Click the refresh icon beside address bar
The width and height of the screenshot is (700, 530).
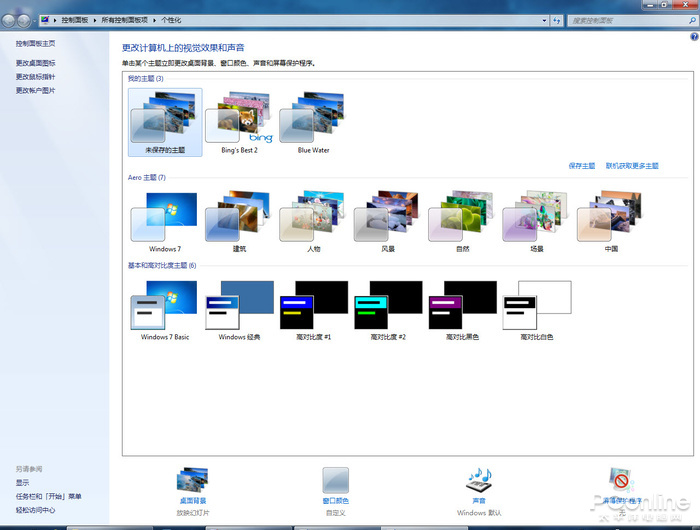pyautogui.click(x=556, y=20)
